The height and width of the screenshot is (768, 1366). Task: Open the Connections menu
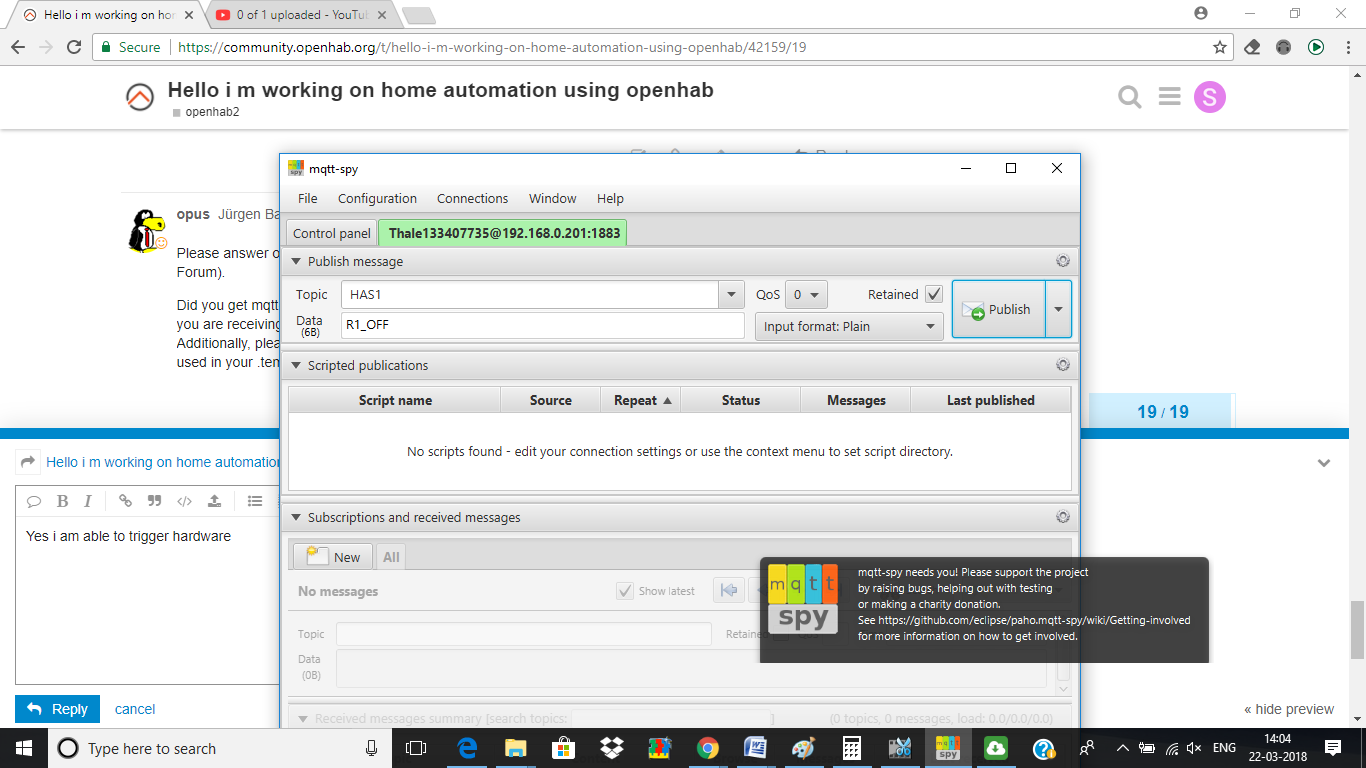(x=472, y=198)
